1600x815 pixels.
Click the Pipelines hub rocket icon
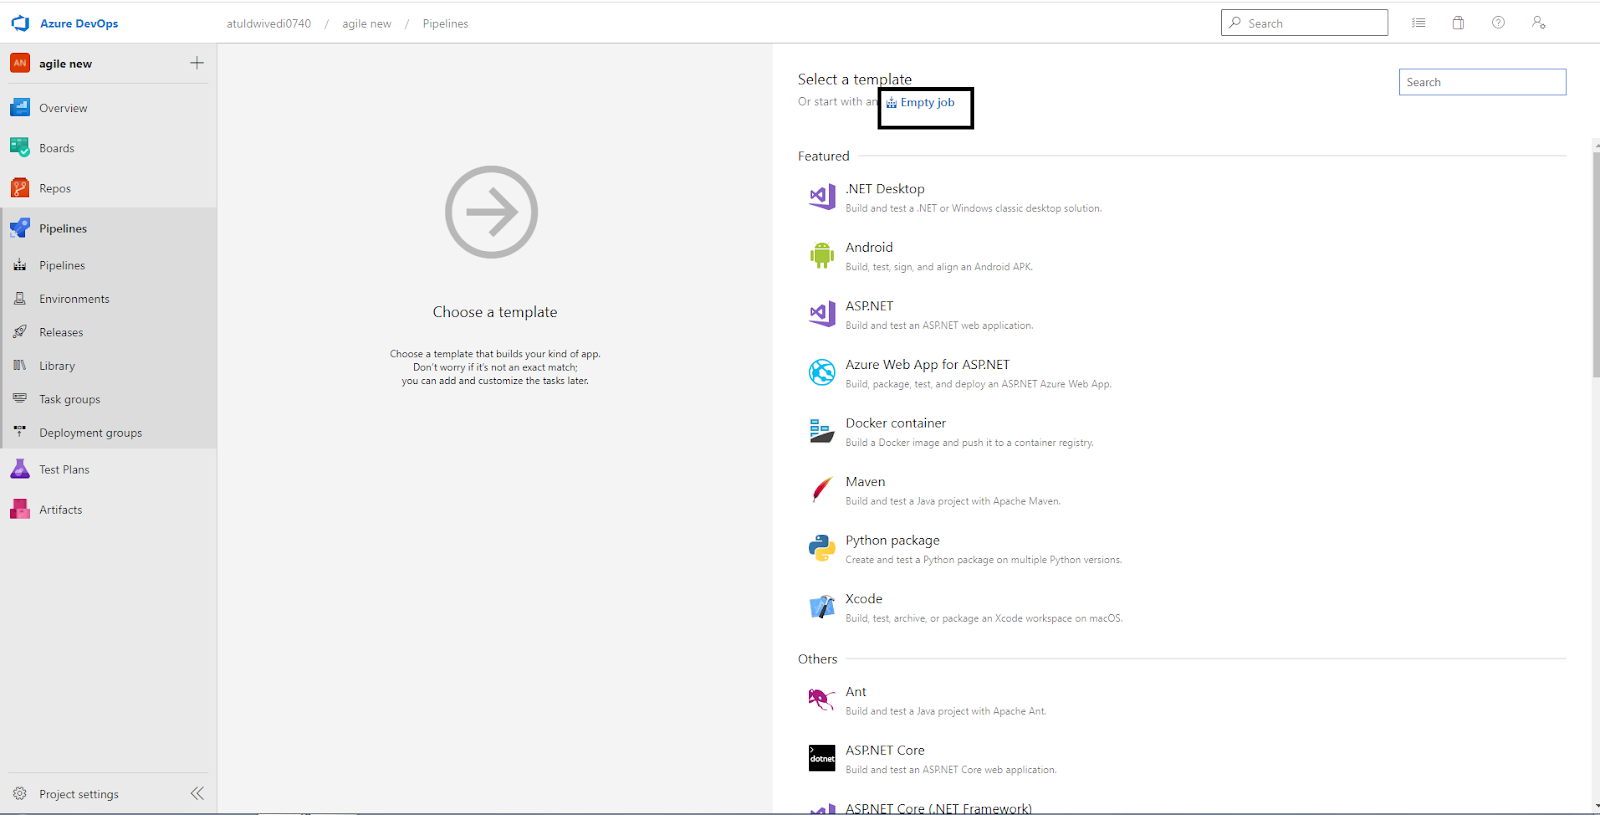[x=20, y=228]
